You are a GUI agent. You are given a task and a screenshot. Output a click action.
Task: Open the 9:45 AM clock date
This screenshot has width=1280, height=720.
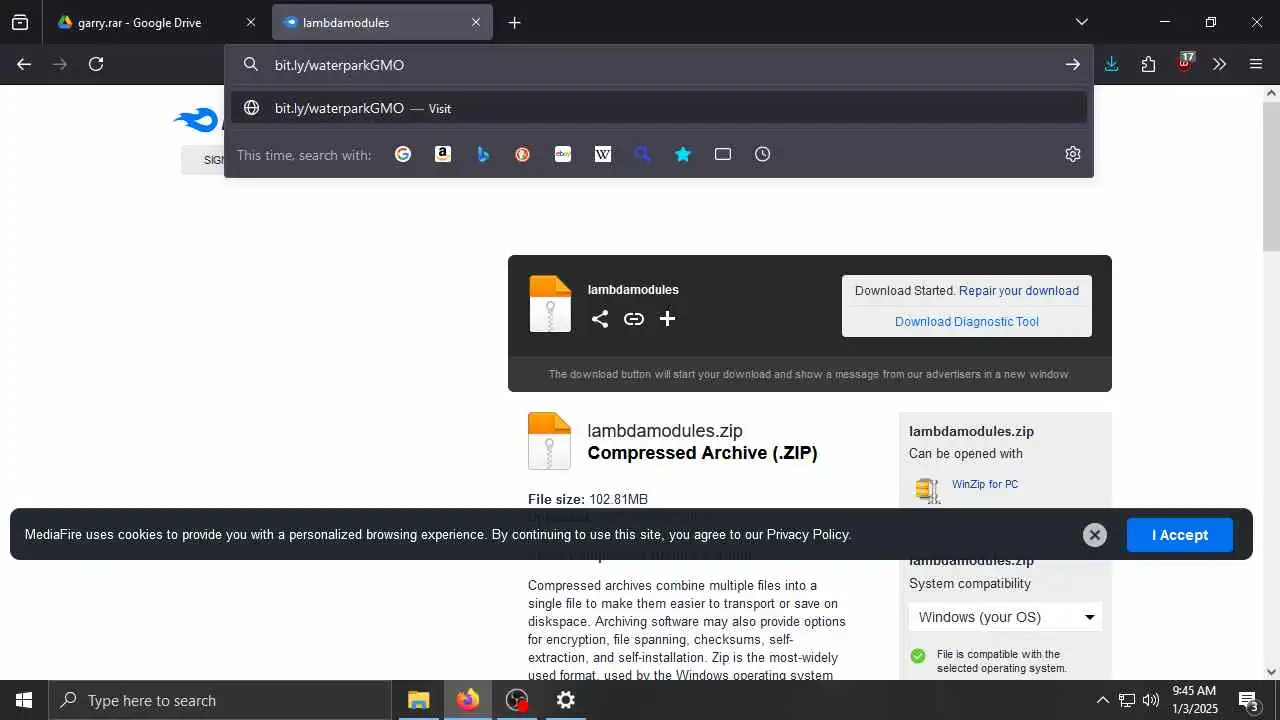1194,700
